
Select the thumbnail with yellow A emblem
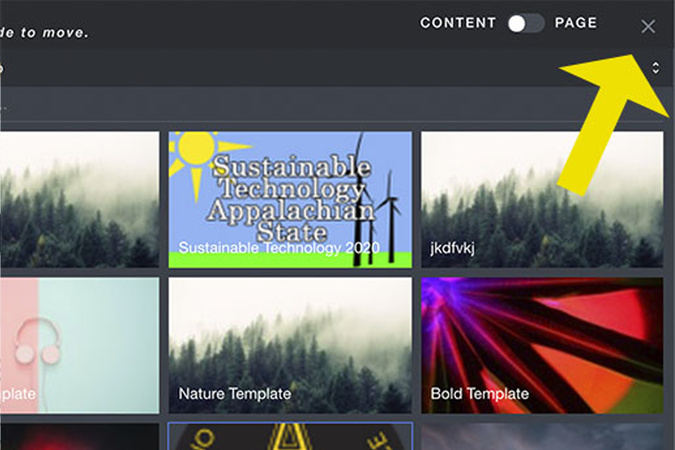click(x=290, y=436)
